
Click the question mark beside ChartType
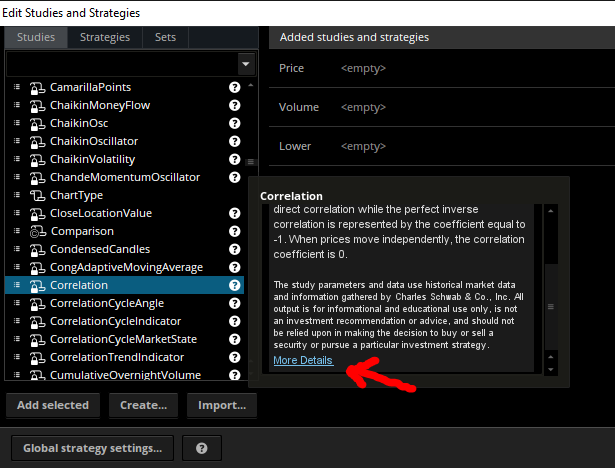coord(235,195)
